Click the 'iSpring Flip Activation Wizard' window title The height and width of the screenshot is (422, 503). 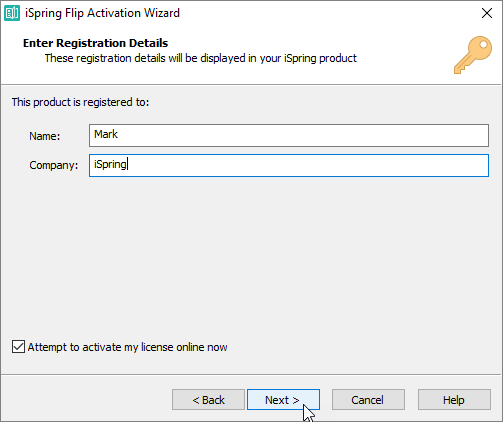click(x=103, y=13)
